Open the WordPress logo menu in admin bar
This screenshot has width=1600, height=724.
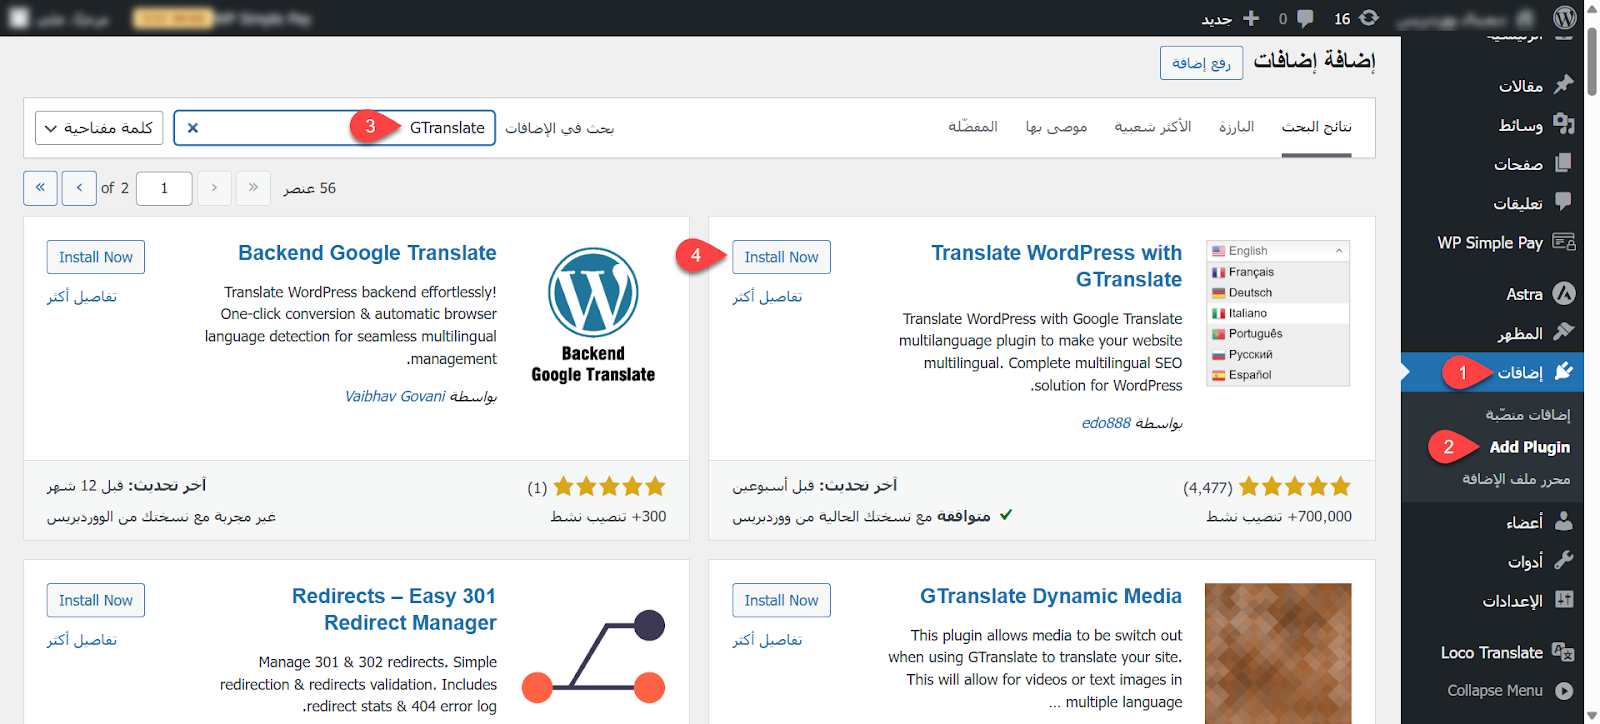pyautogui.click(x=1565, y=18)
